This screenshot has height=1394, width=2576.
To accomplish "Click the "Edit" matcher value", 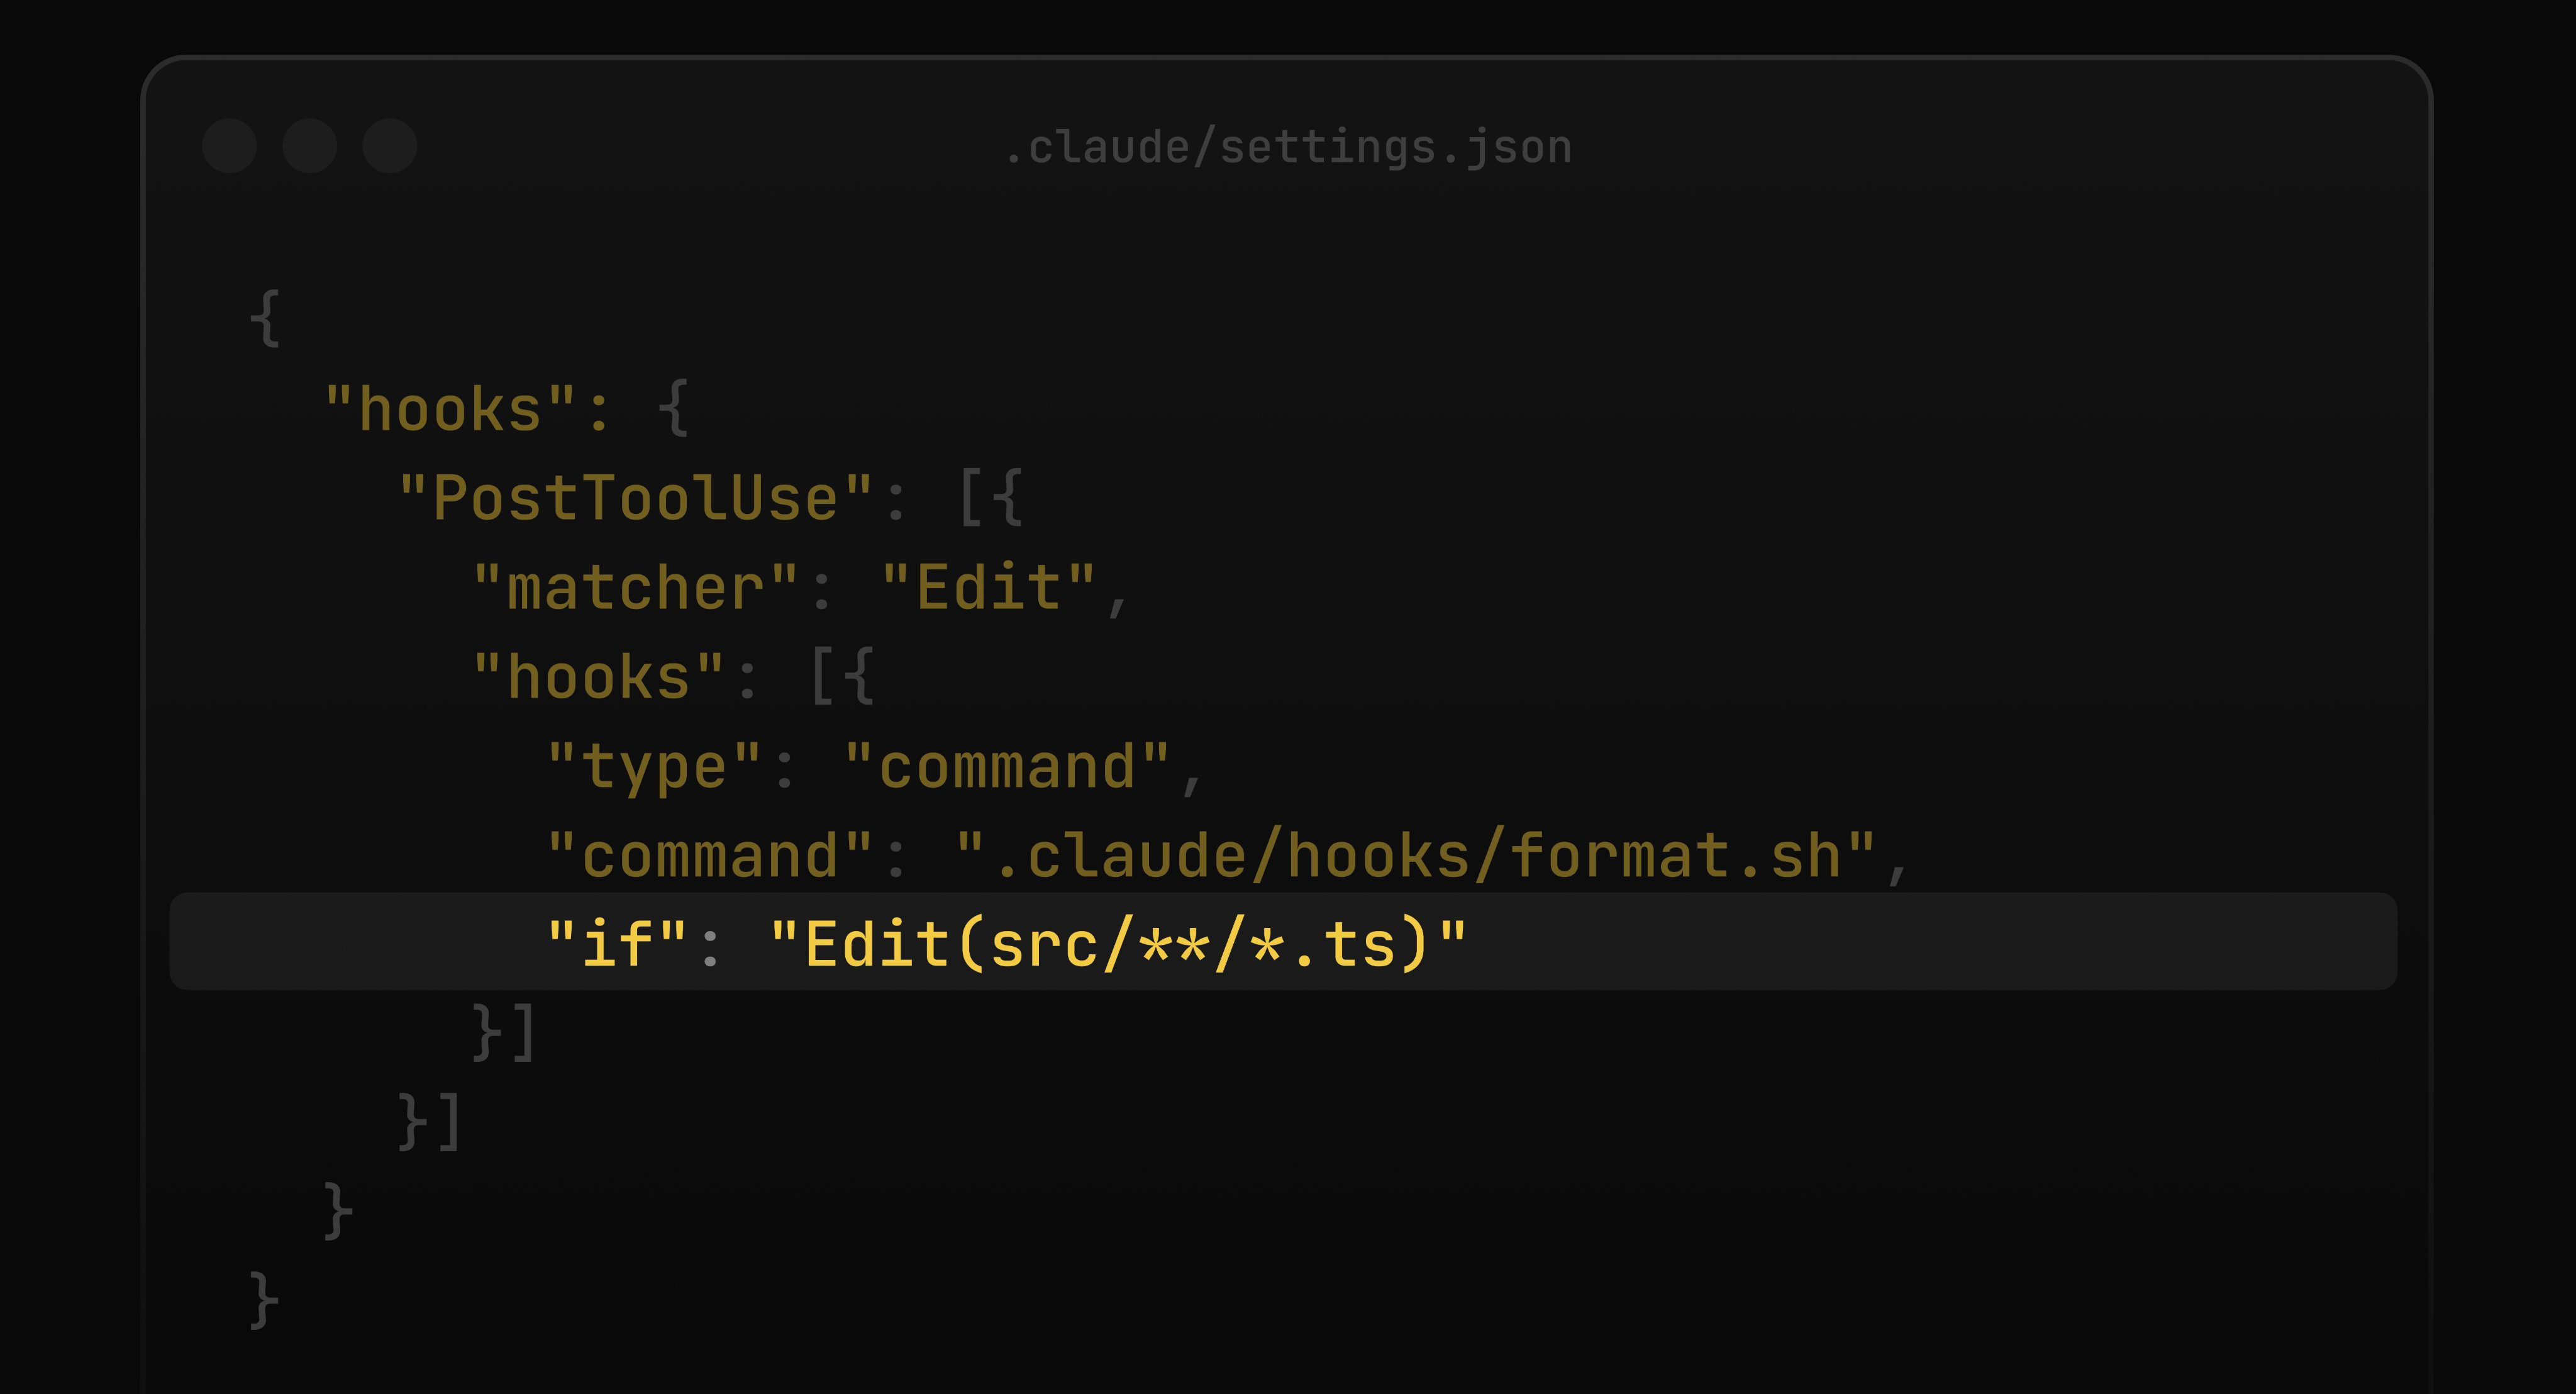I will pos(988,588).
